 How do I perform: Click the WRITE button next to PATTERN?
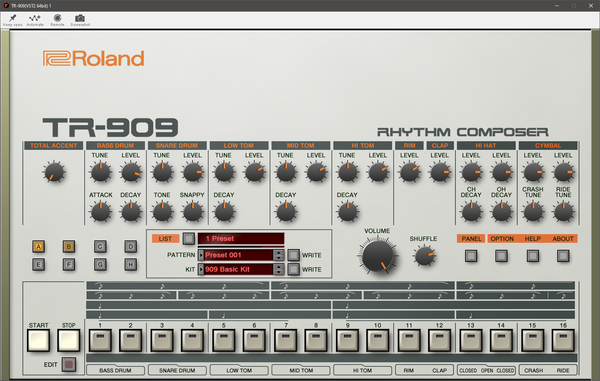tap(293, 255)
